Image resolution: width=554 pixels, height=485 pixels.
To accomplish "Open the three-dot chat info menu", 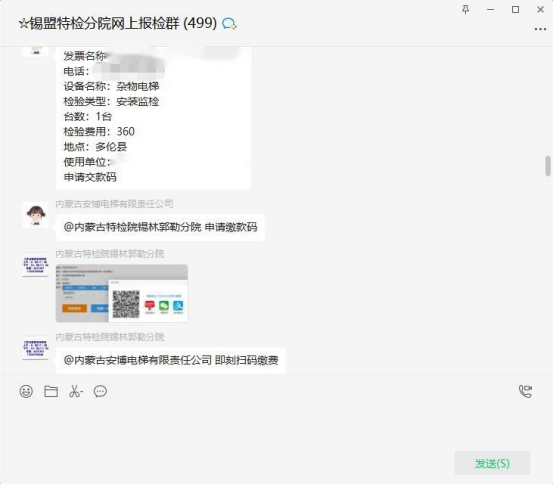I will [540, 29].
